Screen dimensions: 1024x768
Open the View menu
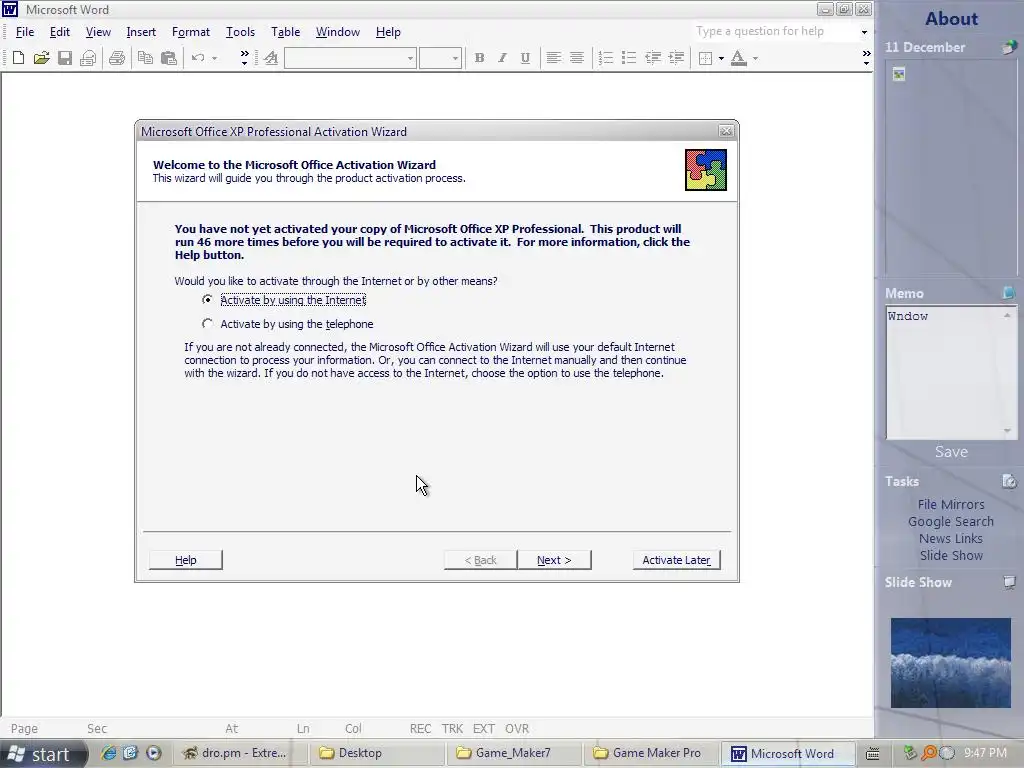click(x=98, y=32)
